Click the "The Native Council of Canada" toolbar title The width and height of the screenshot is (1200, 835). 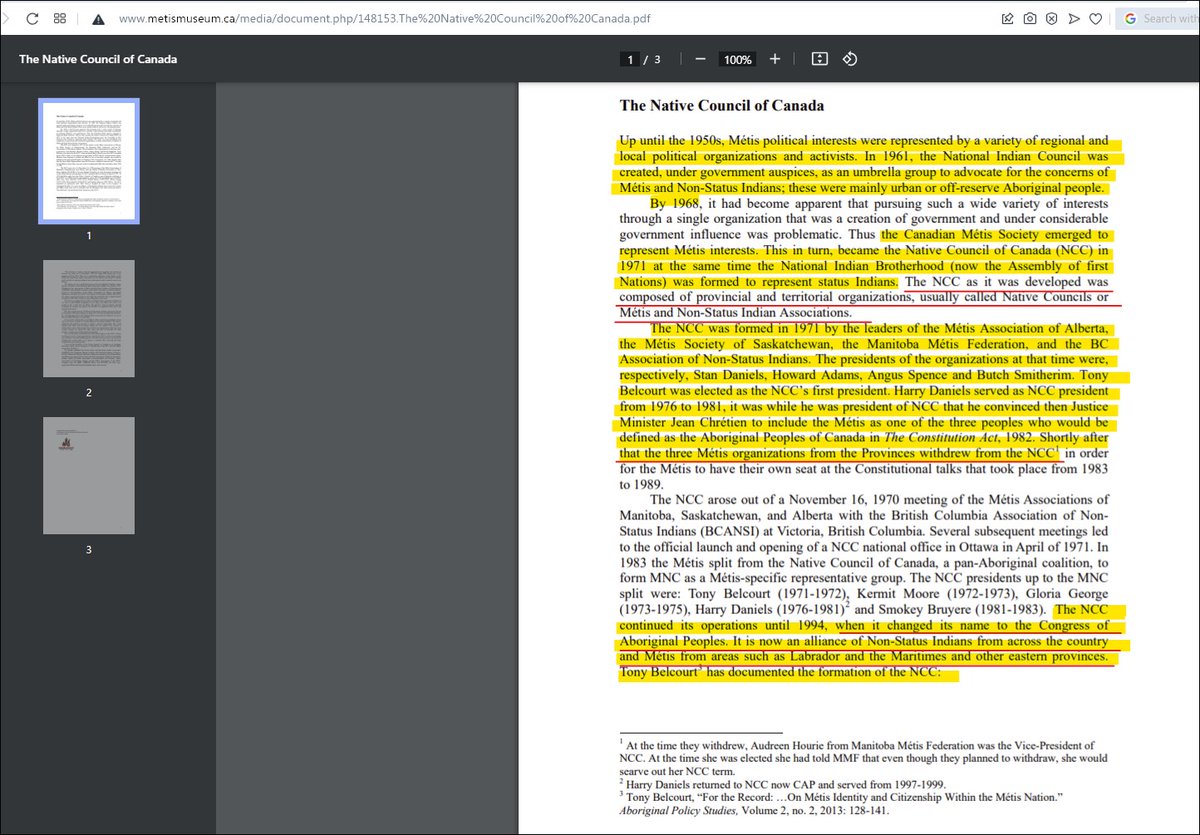[98, 59]
